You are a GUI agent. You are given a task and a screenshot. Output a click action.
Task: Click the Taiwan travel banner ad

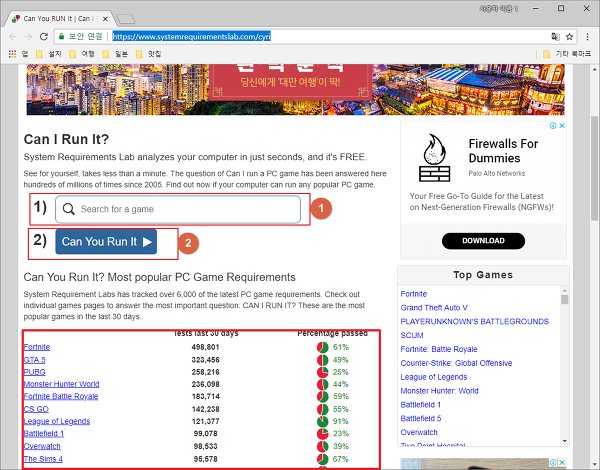click(295, 90)
